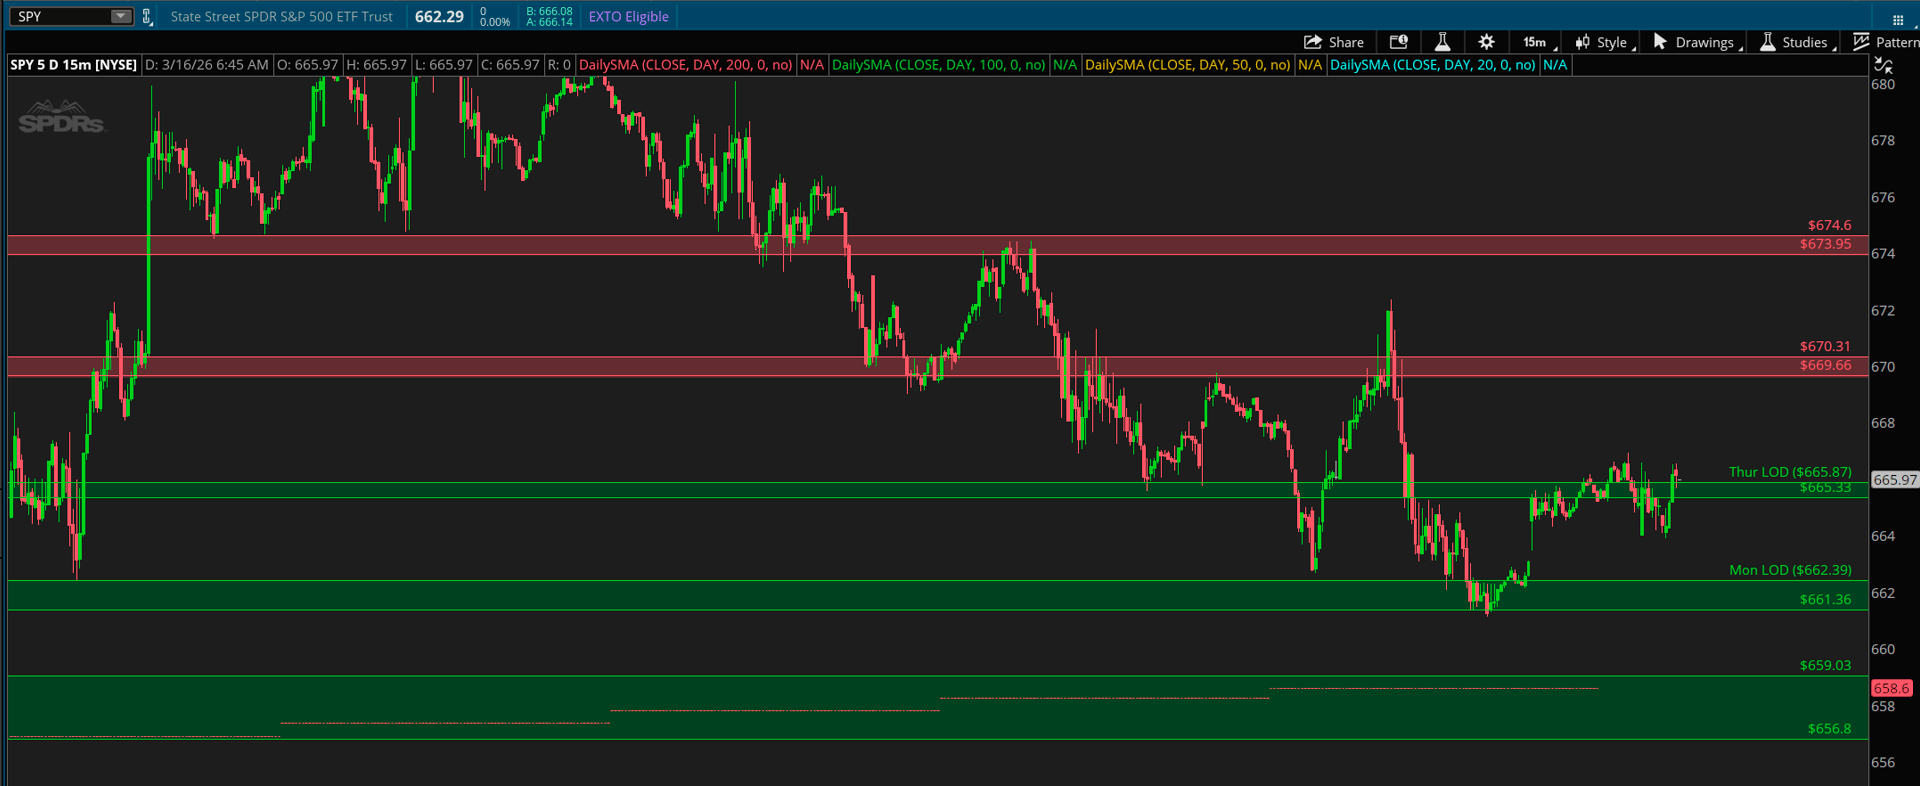Click the $670.31 resistance level label

(x=1825, y=346)
